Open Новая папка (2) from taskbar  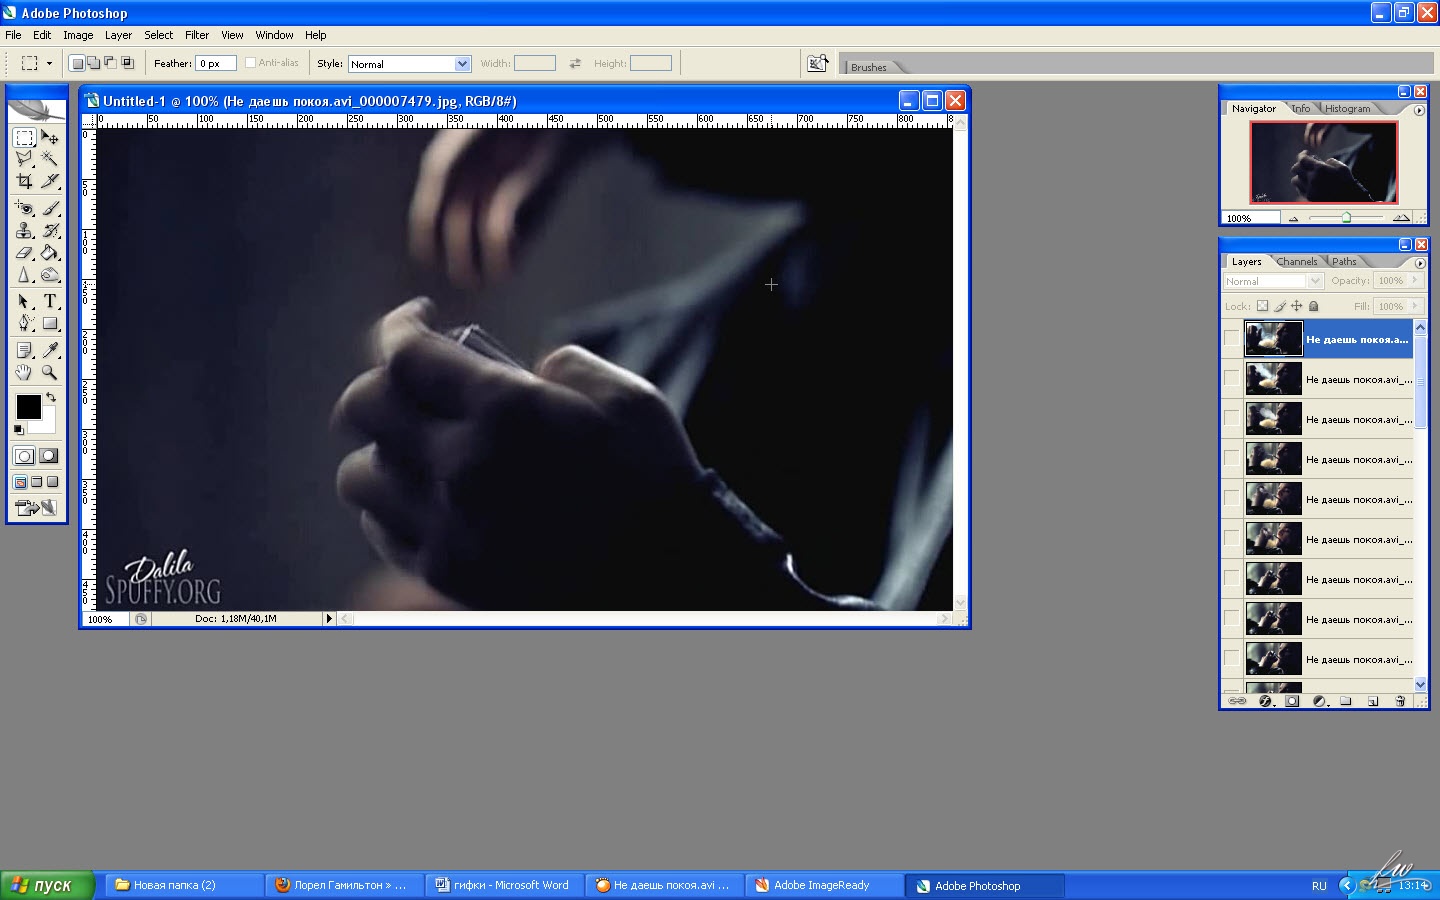(184, 885)
